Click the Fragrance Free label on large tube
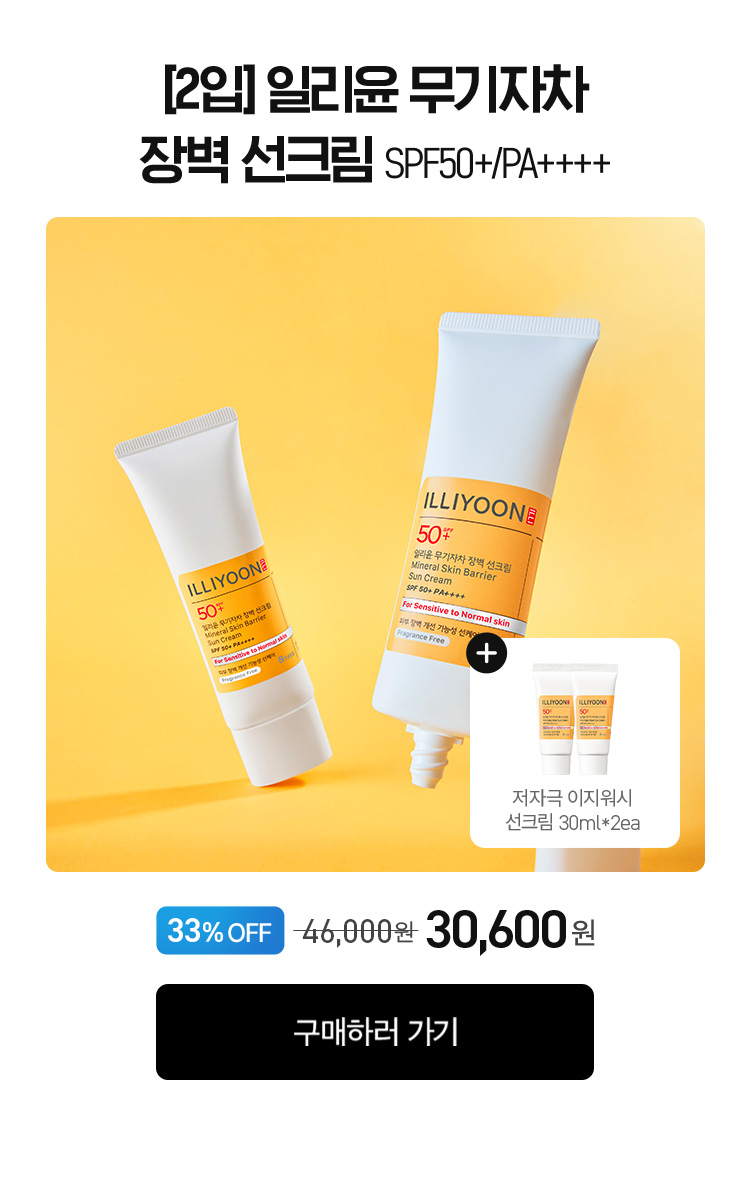Viewport: 750px width, 1183px height. [x=421, y=637]
